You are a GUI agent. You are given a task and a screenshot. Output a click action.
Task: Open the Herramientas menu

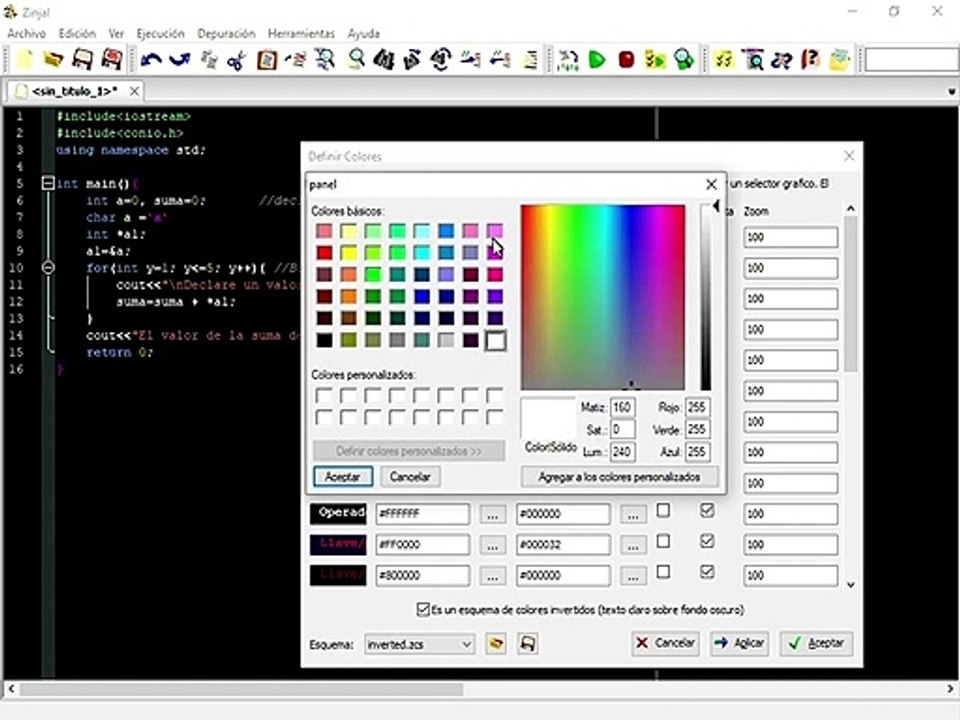301,34
